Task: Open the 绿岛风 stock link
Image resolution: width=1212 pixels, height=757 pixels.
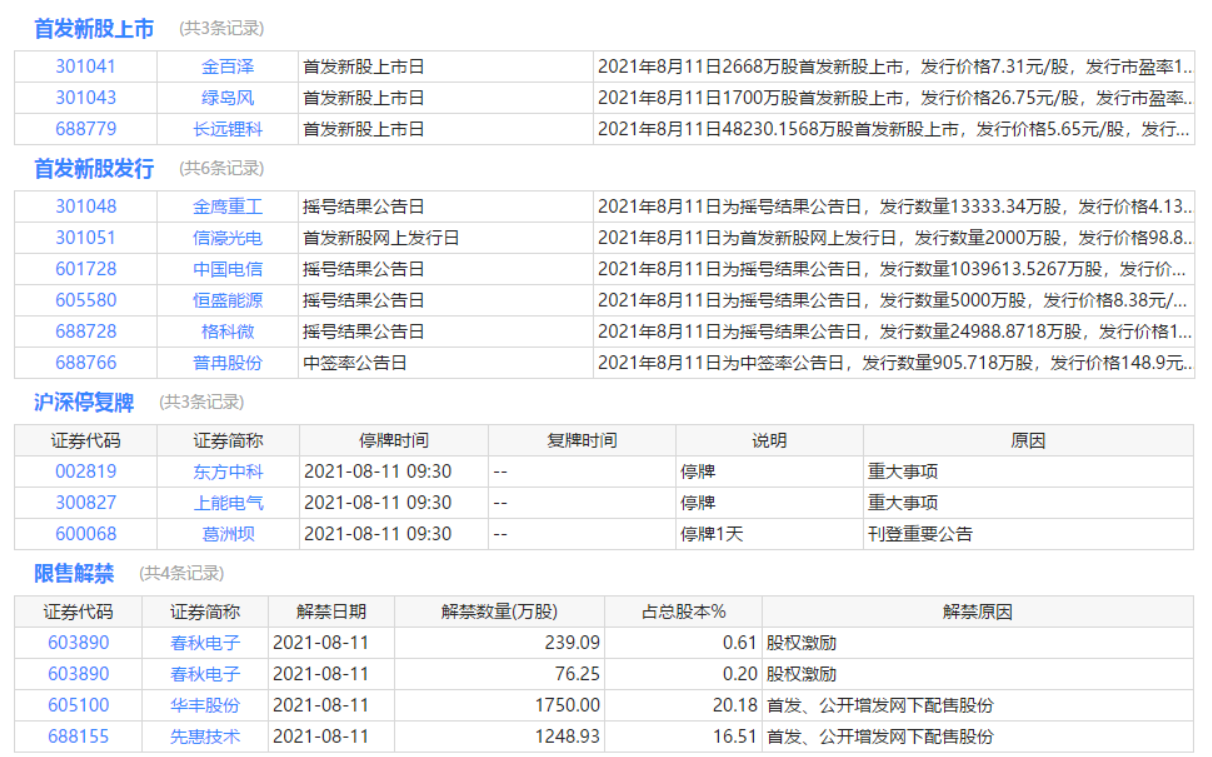Action: coord(227,98)
